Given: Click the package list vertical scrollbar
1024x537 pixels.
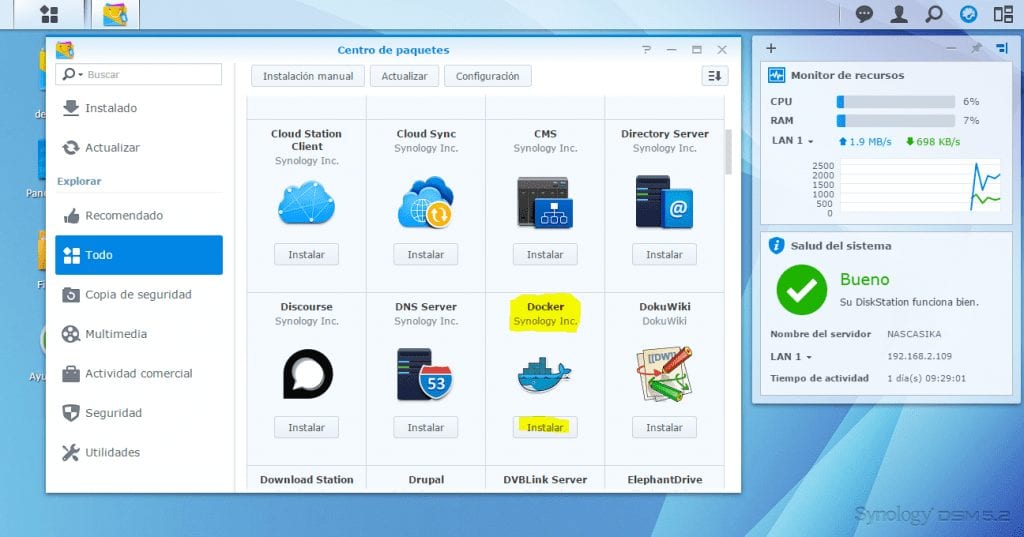Looking at the screenshot, I should pyautogui.click(x=728, y=152).
